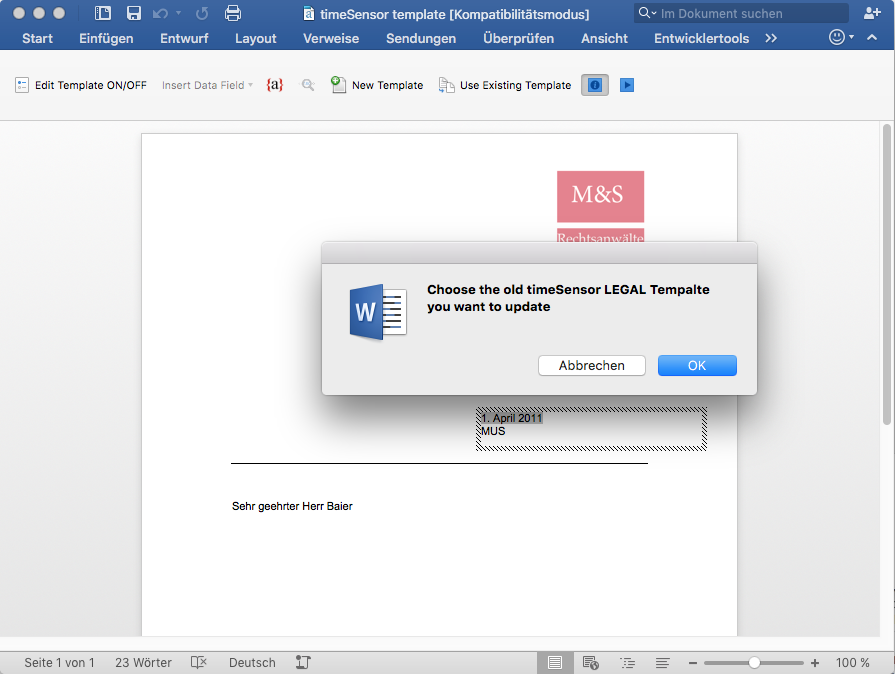Switch to the Einfügen tab
This screenshot has width=895, height=674.
(x=106, y=38)
